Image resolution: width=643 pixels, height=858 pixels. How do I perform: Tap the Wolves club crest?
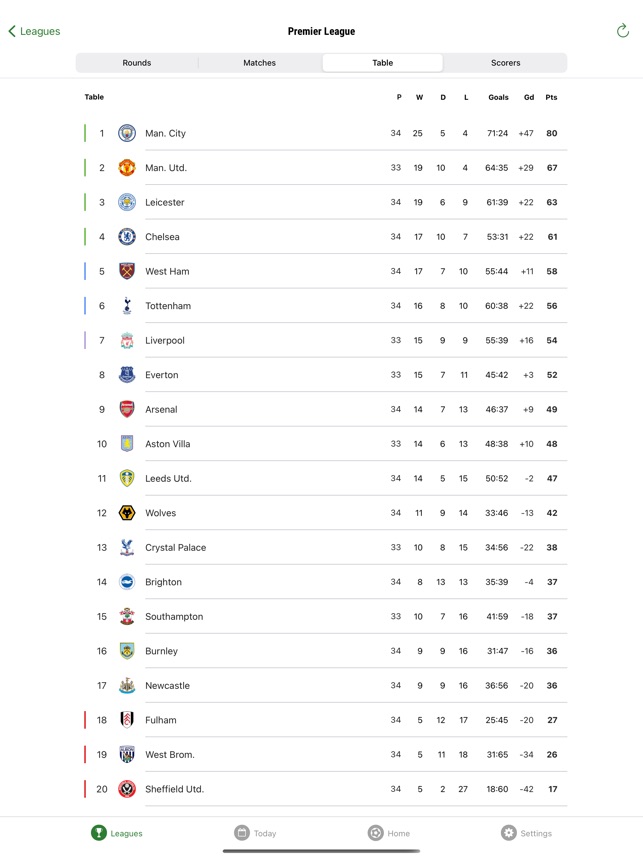click(127, 513)
